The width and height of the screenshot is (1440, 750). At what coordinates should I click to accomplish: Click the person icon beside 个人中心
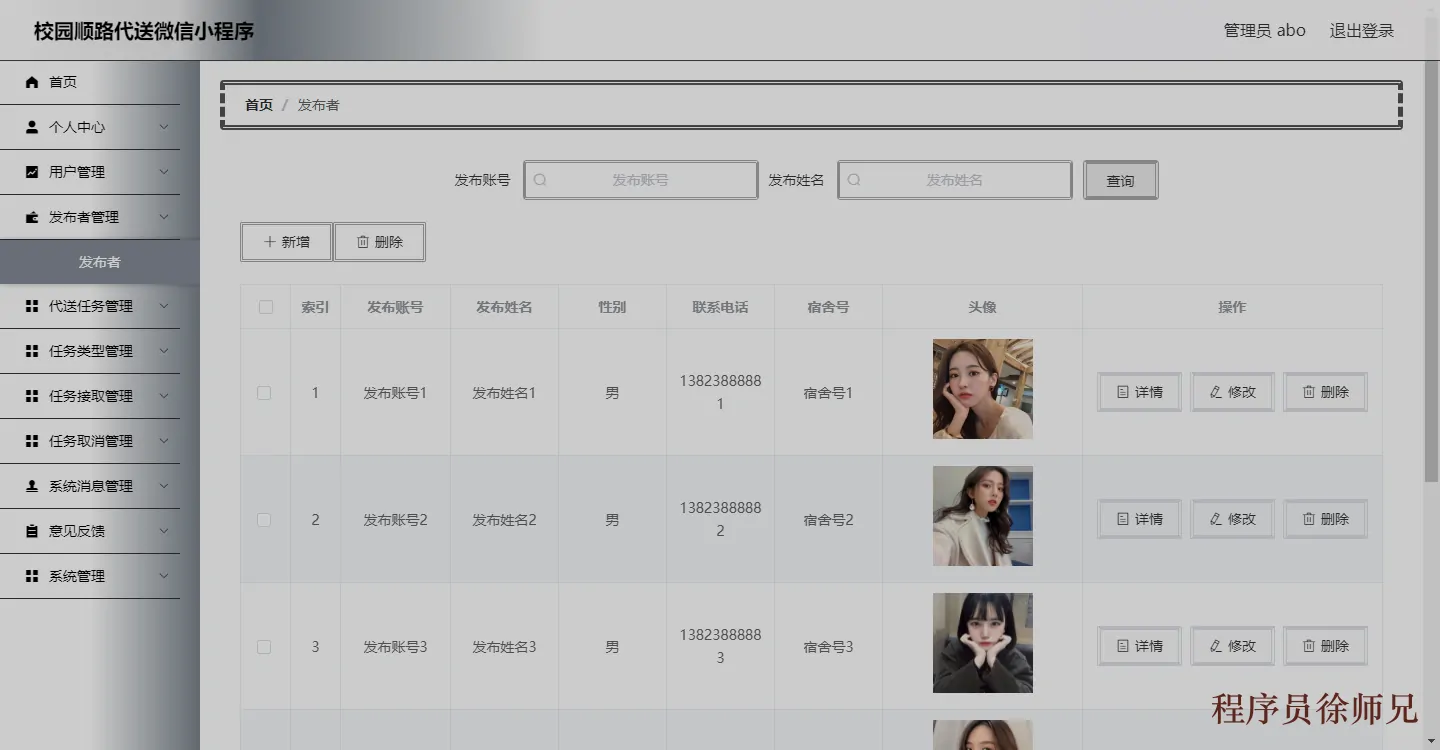[32, 127]
